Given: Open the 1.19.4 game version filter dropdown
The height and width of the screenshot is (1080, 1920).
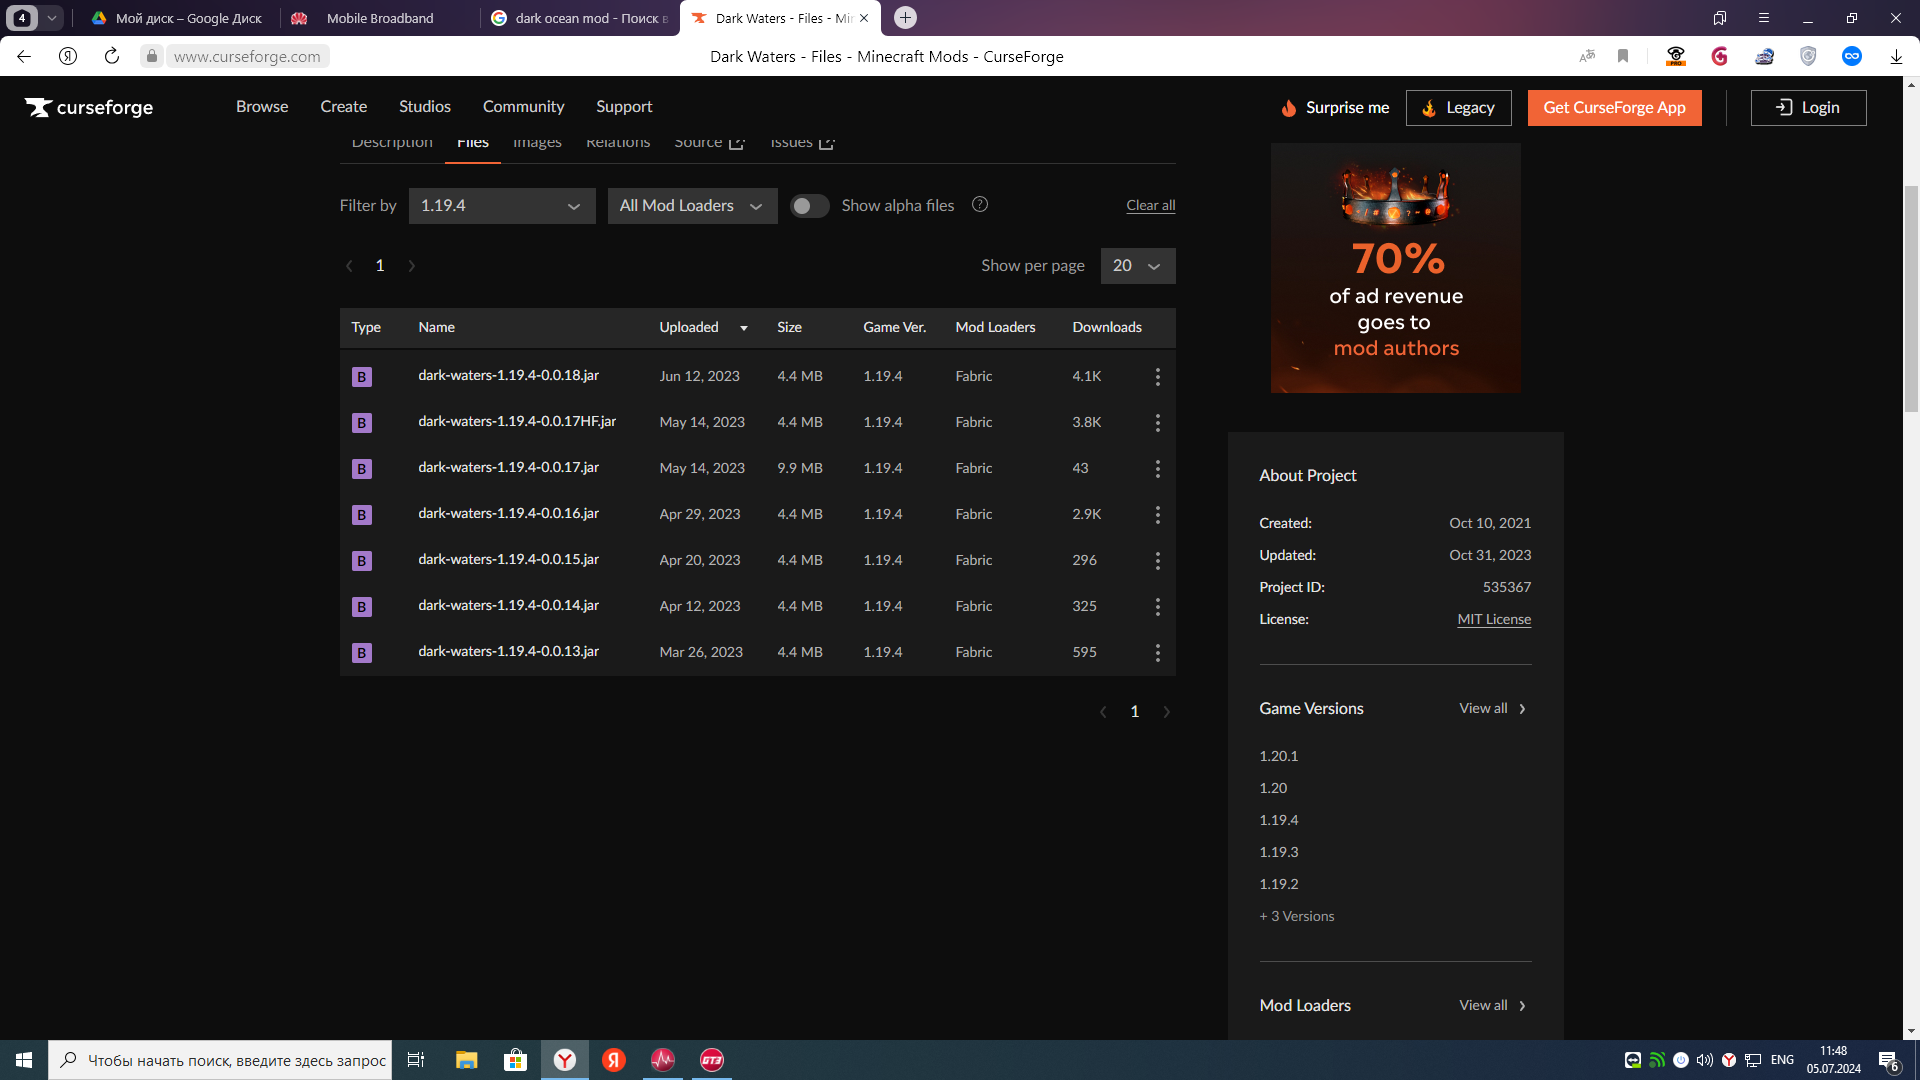Looking at the screenshot, I should pyautogui.click(x=502, y=206).
